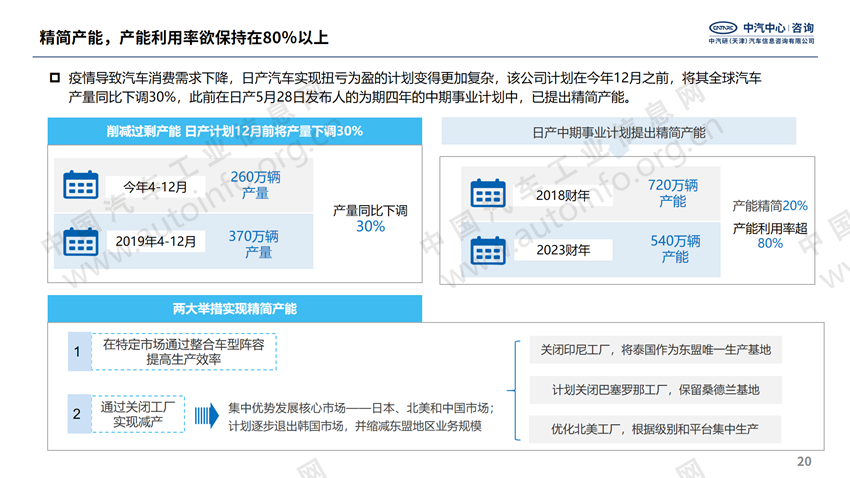Click the page number 20
850x478 pixels.
(804, 461)
